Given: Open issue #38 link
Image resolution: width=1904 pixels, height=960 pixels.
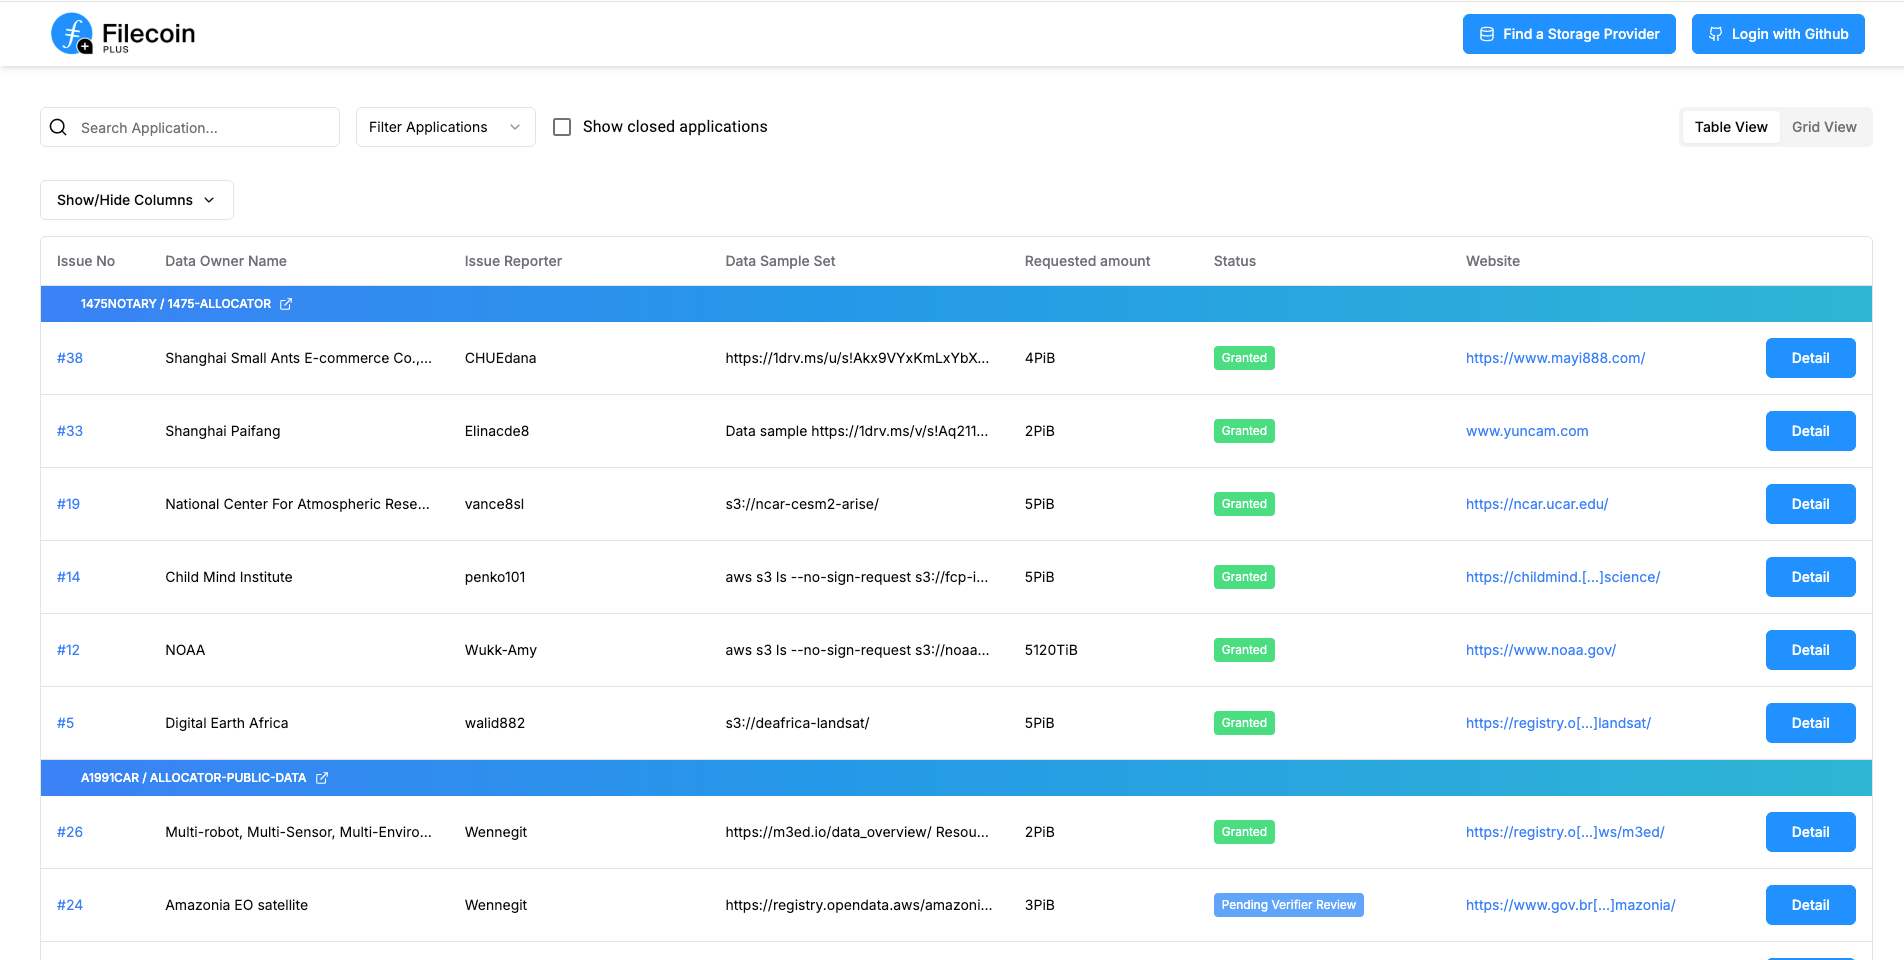Looking at the screenshot, I should coord(69,358).
